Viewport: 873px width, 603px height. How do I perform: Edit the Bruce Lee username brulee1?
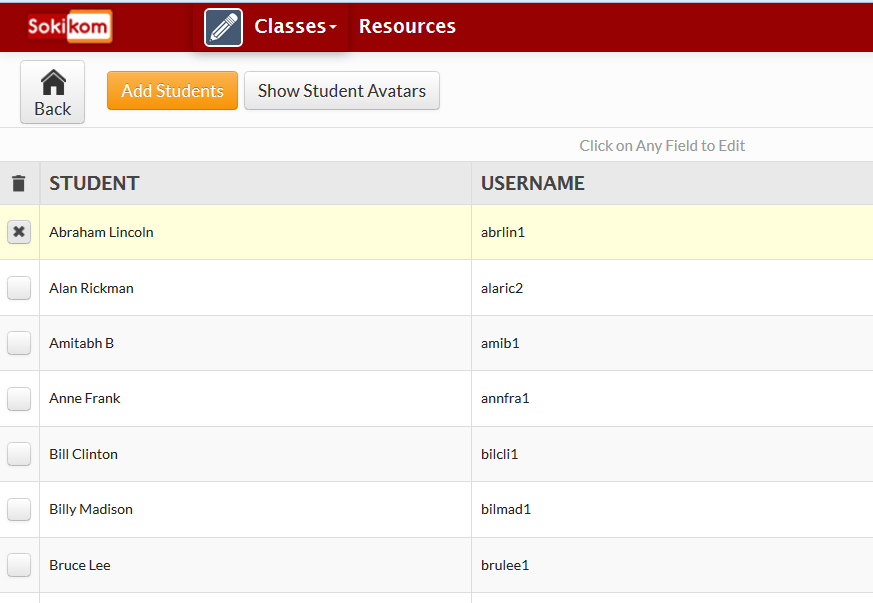pyautogui.click(x=505, y=565)
